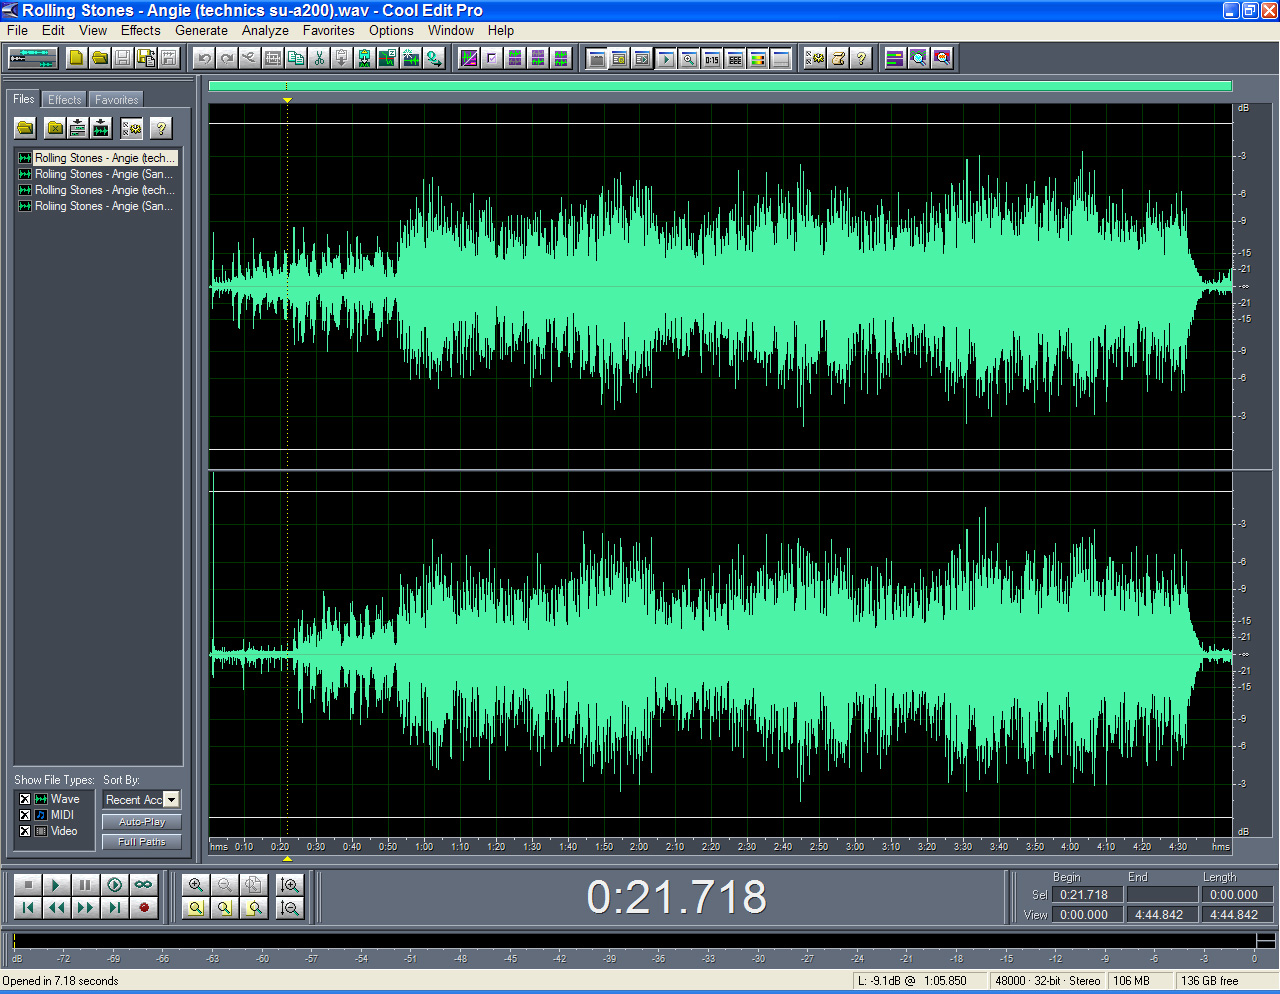Open the Sort By dropdown
This screenshot has width=1280, height=994.
click(171, 800)
